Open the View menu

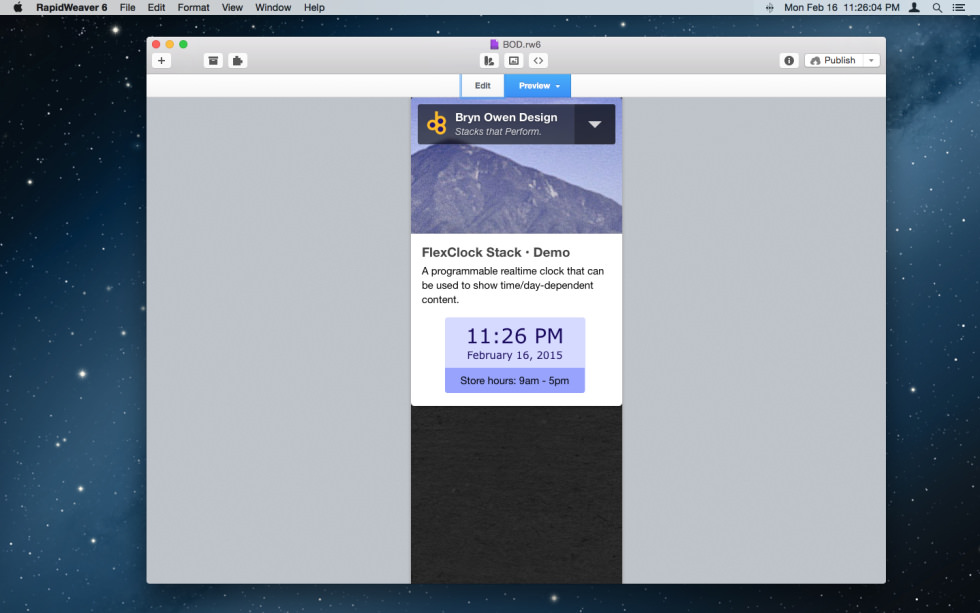232,7
